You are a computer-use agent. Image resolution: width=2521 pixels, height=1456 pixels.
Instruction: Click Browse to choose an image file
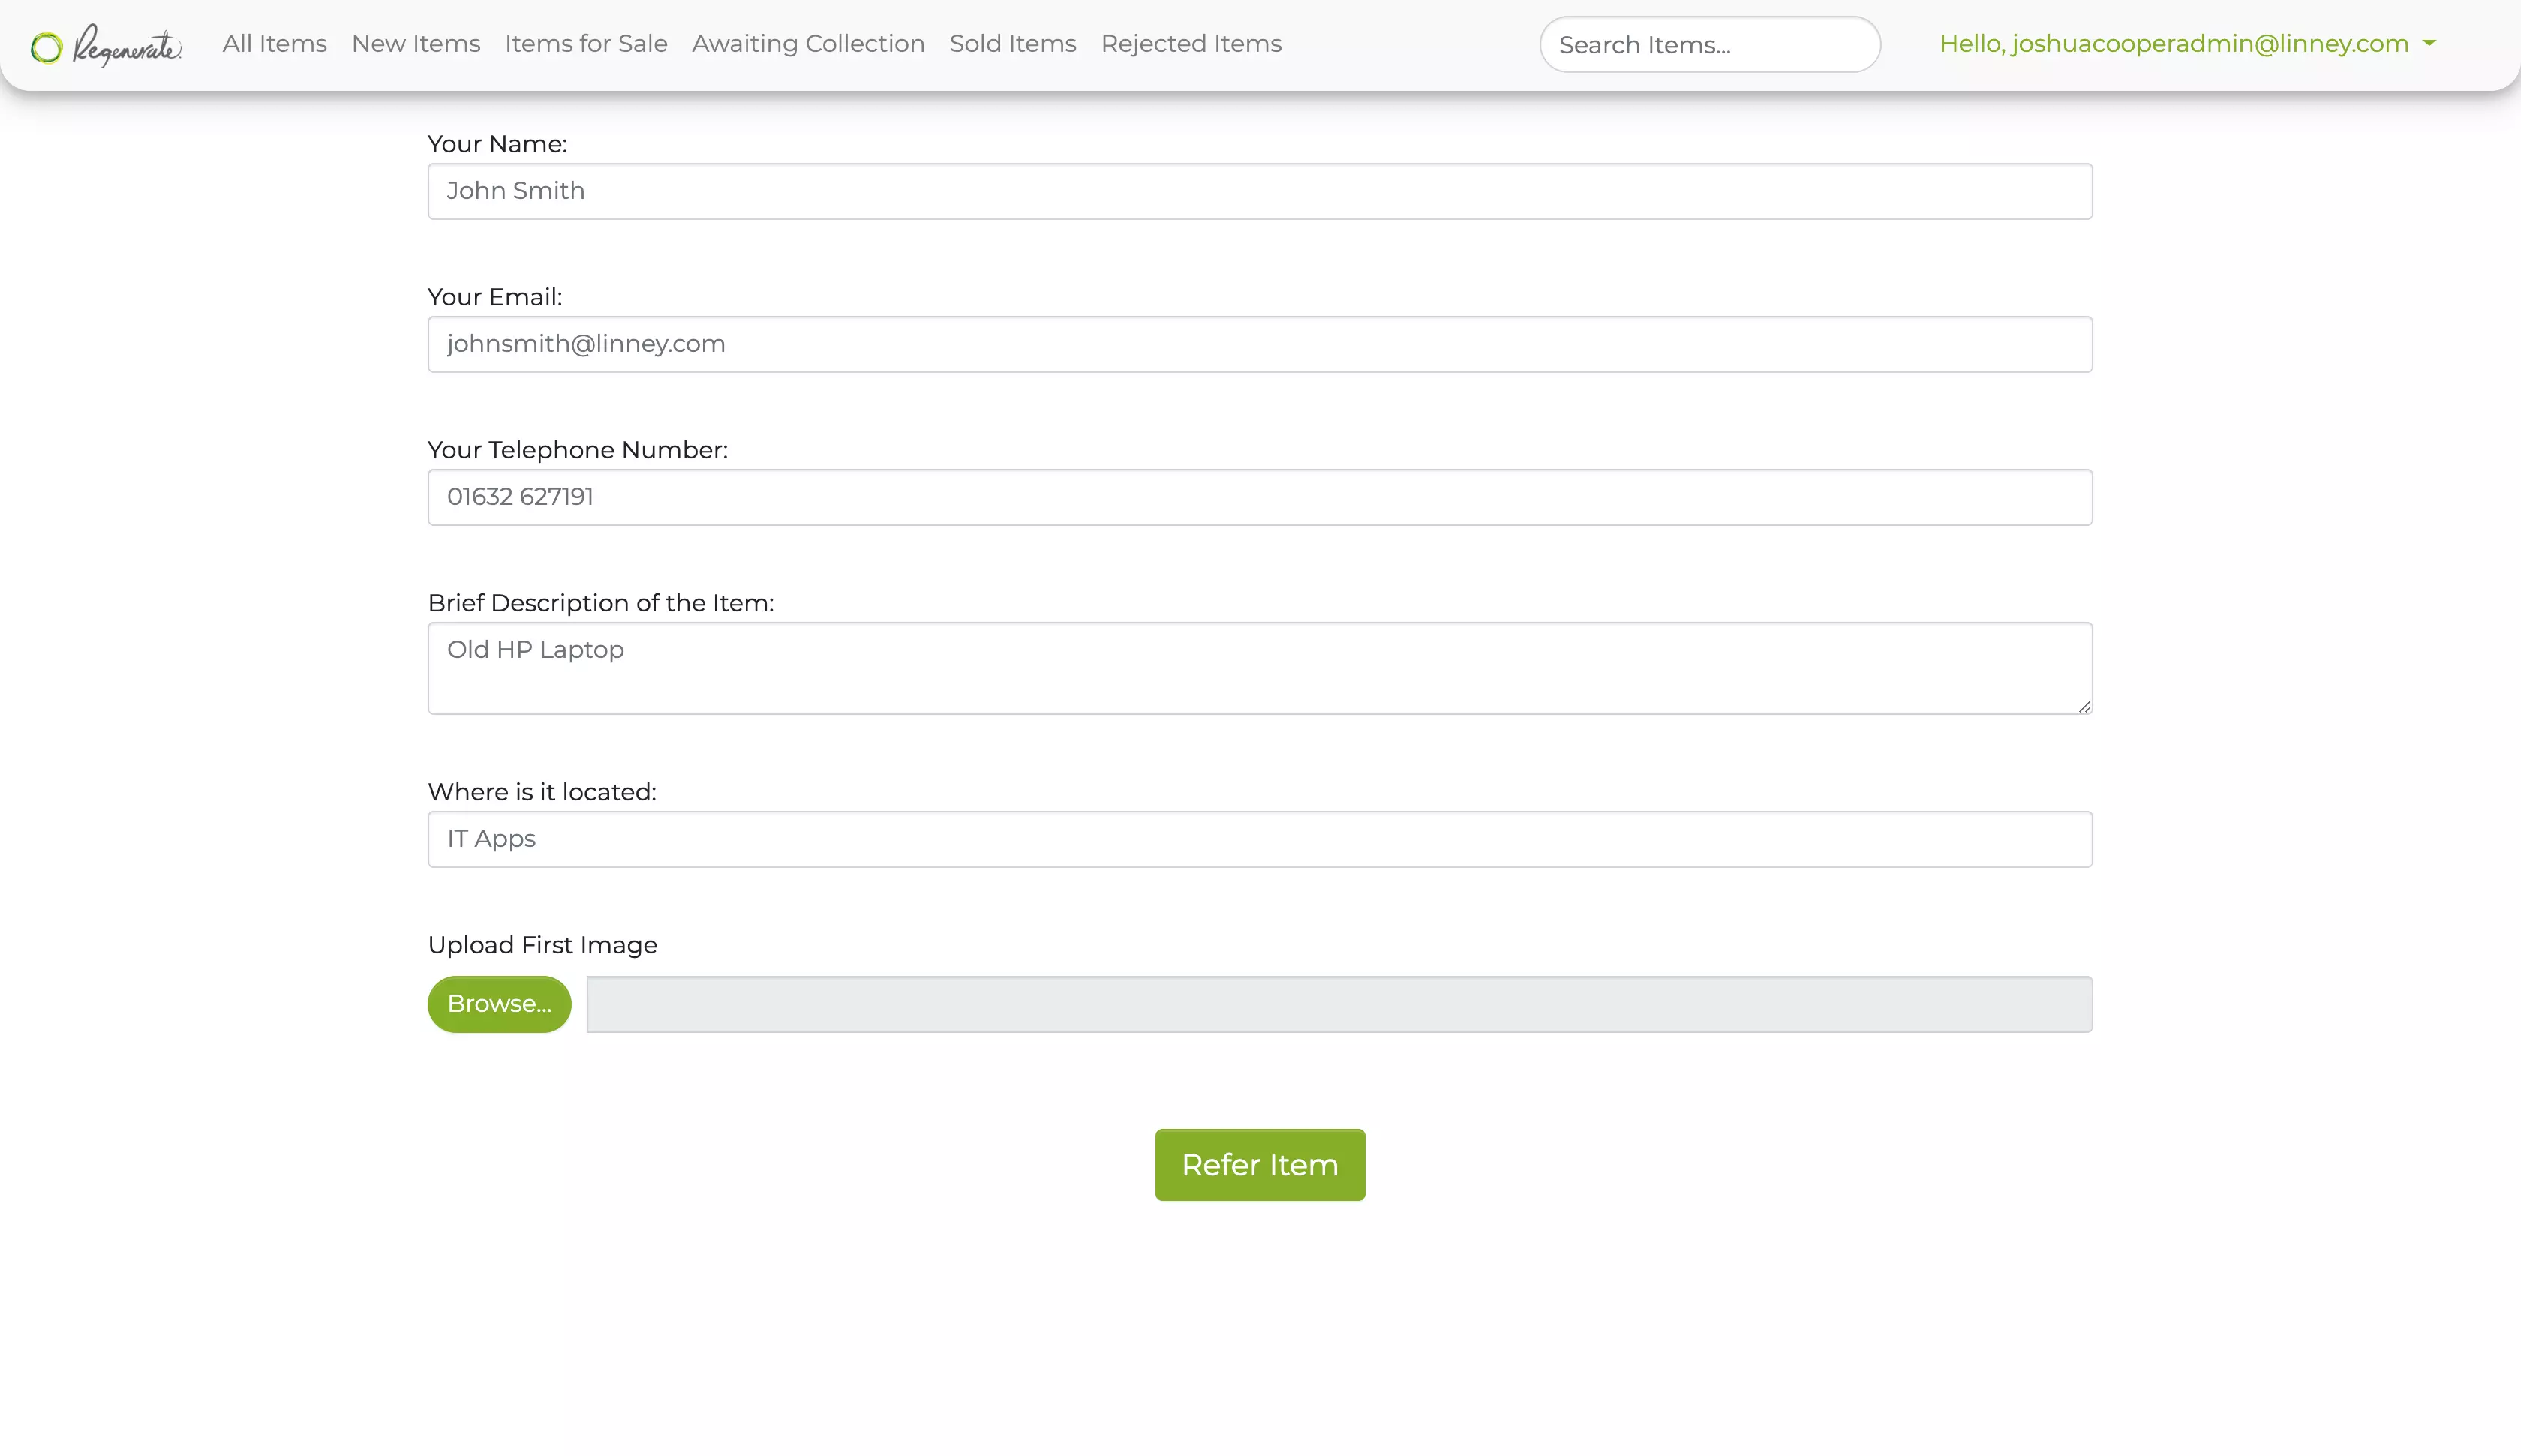coord(499,1004)
